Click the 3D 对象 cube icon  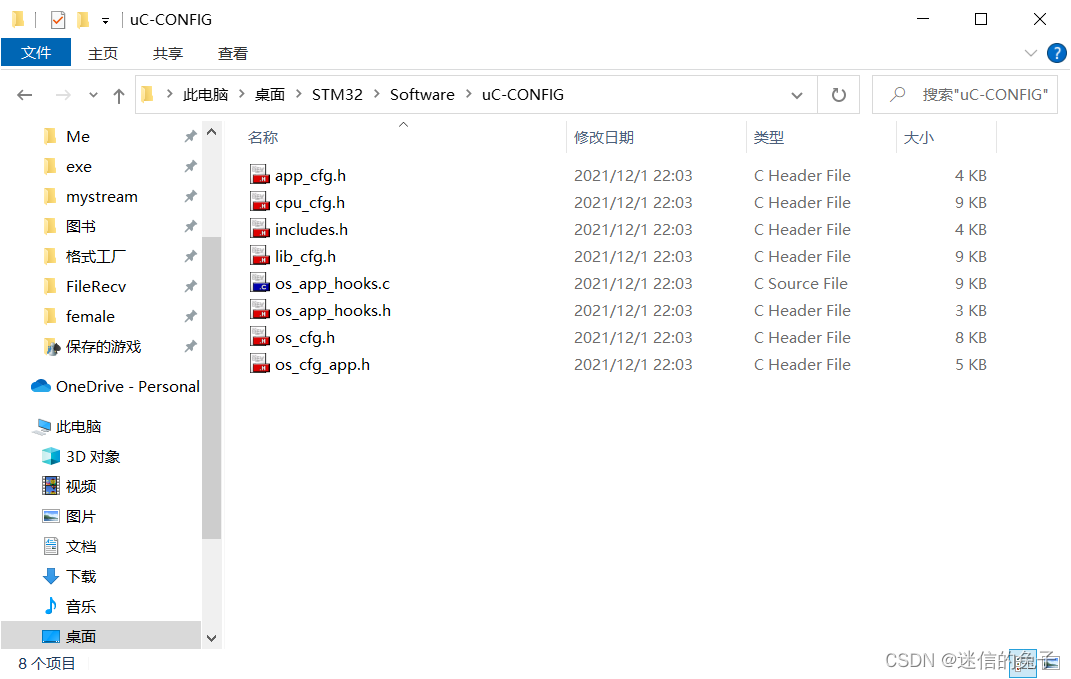51,456
